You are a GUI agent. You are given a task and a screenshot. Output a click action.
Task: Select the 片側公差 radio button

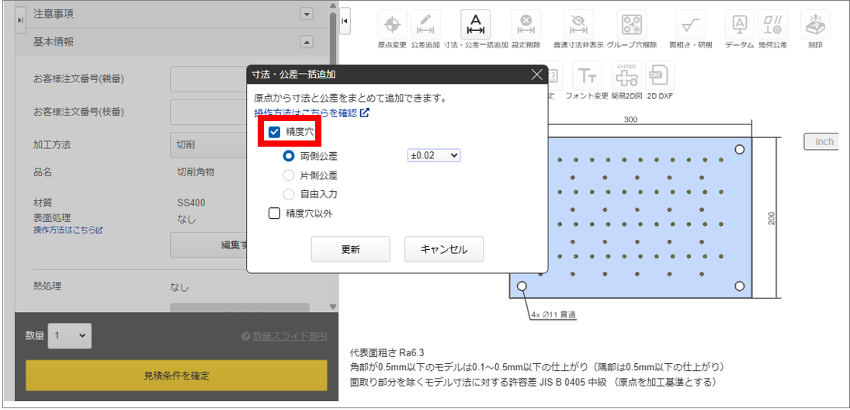click(290, 174)
